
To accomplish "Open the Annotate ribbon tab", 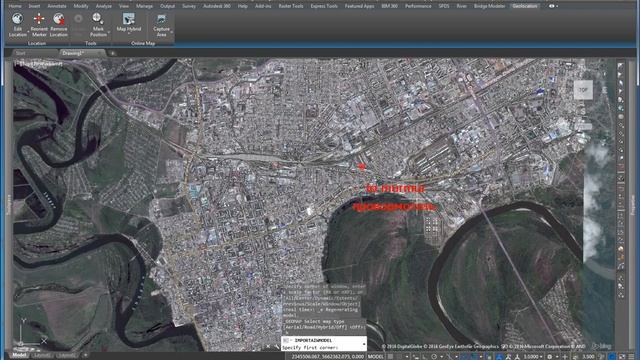I will (57, 6).
